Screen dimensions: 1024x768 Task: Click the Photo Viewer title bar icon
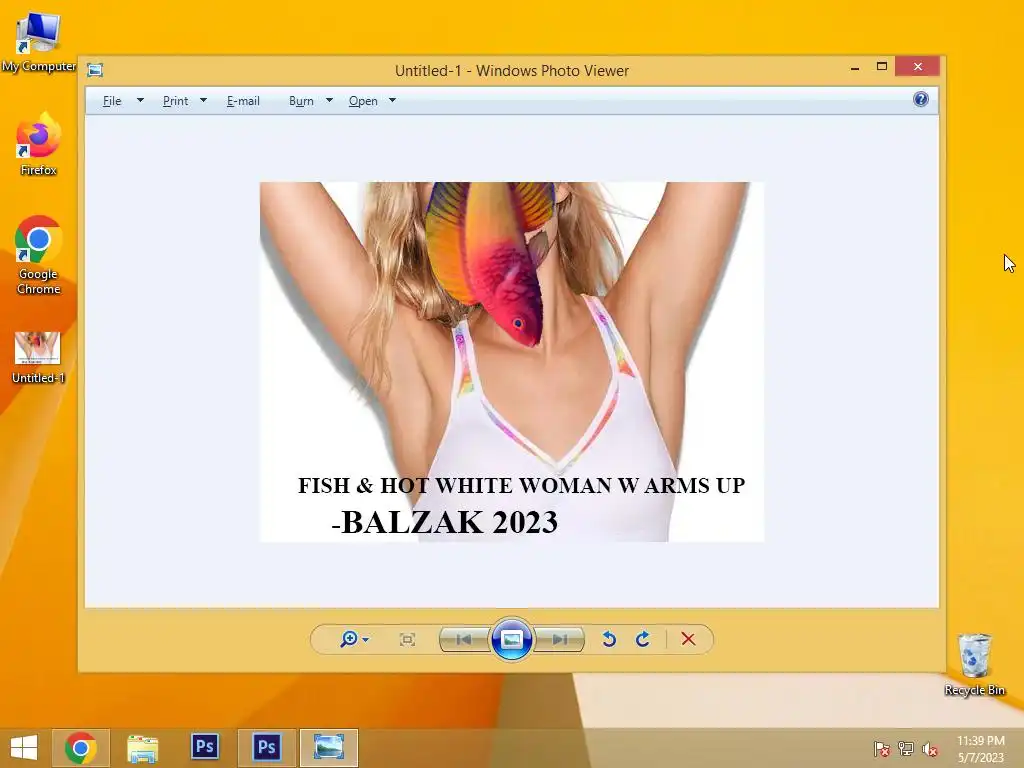click(95, 70)
